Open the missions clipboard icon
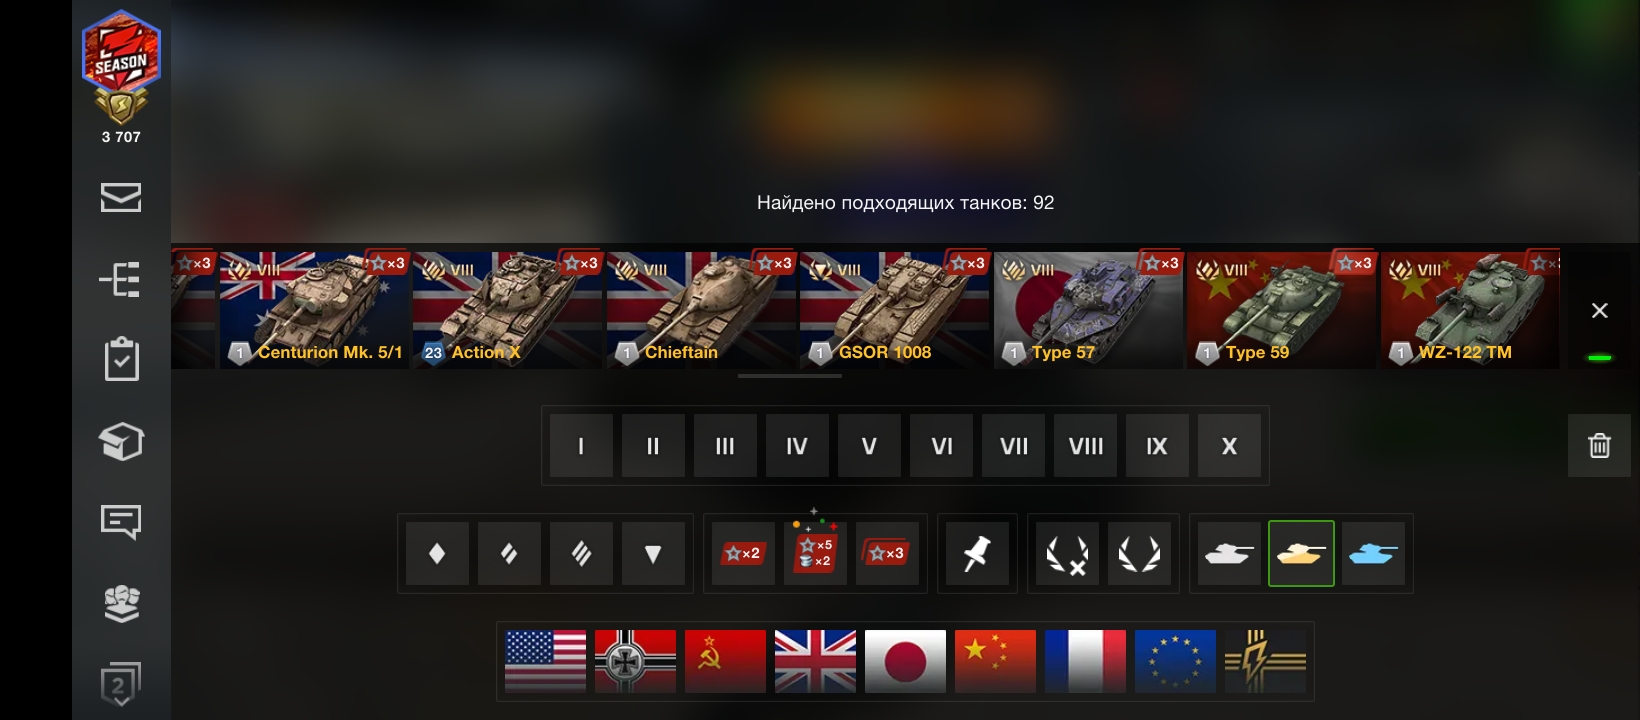The width and height of the screenshot is (1640, 720). (x=121, y=360)
